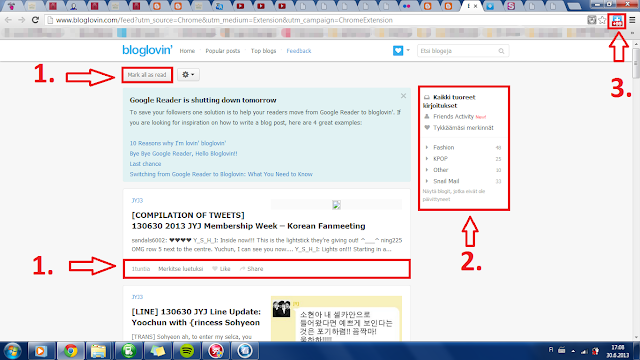Select Kaikki tuoreet kirjoitukset in sidebar
Viewport: 640px width, 360px height.
[449, 101]
